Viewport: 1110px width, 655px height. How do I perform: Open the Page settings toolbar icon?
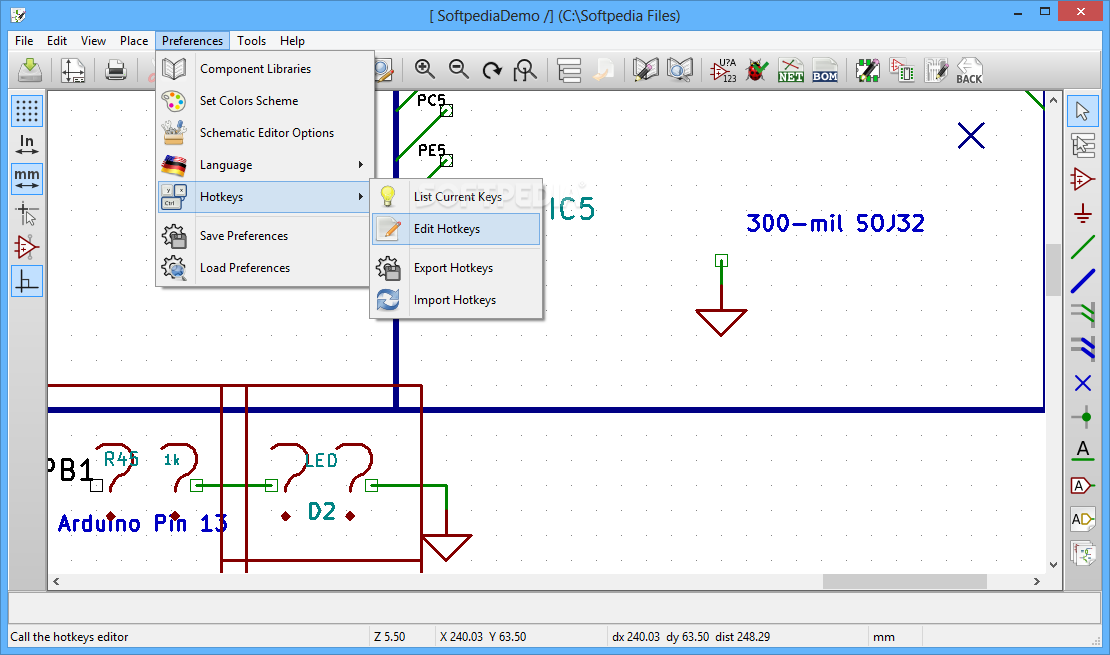pos(73,70)
